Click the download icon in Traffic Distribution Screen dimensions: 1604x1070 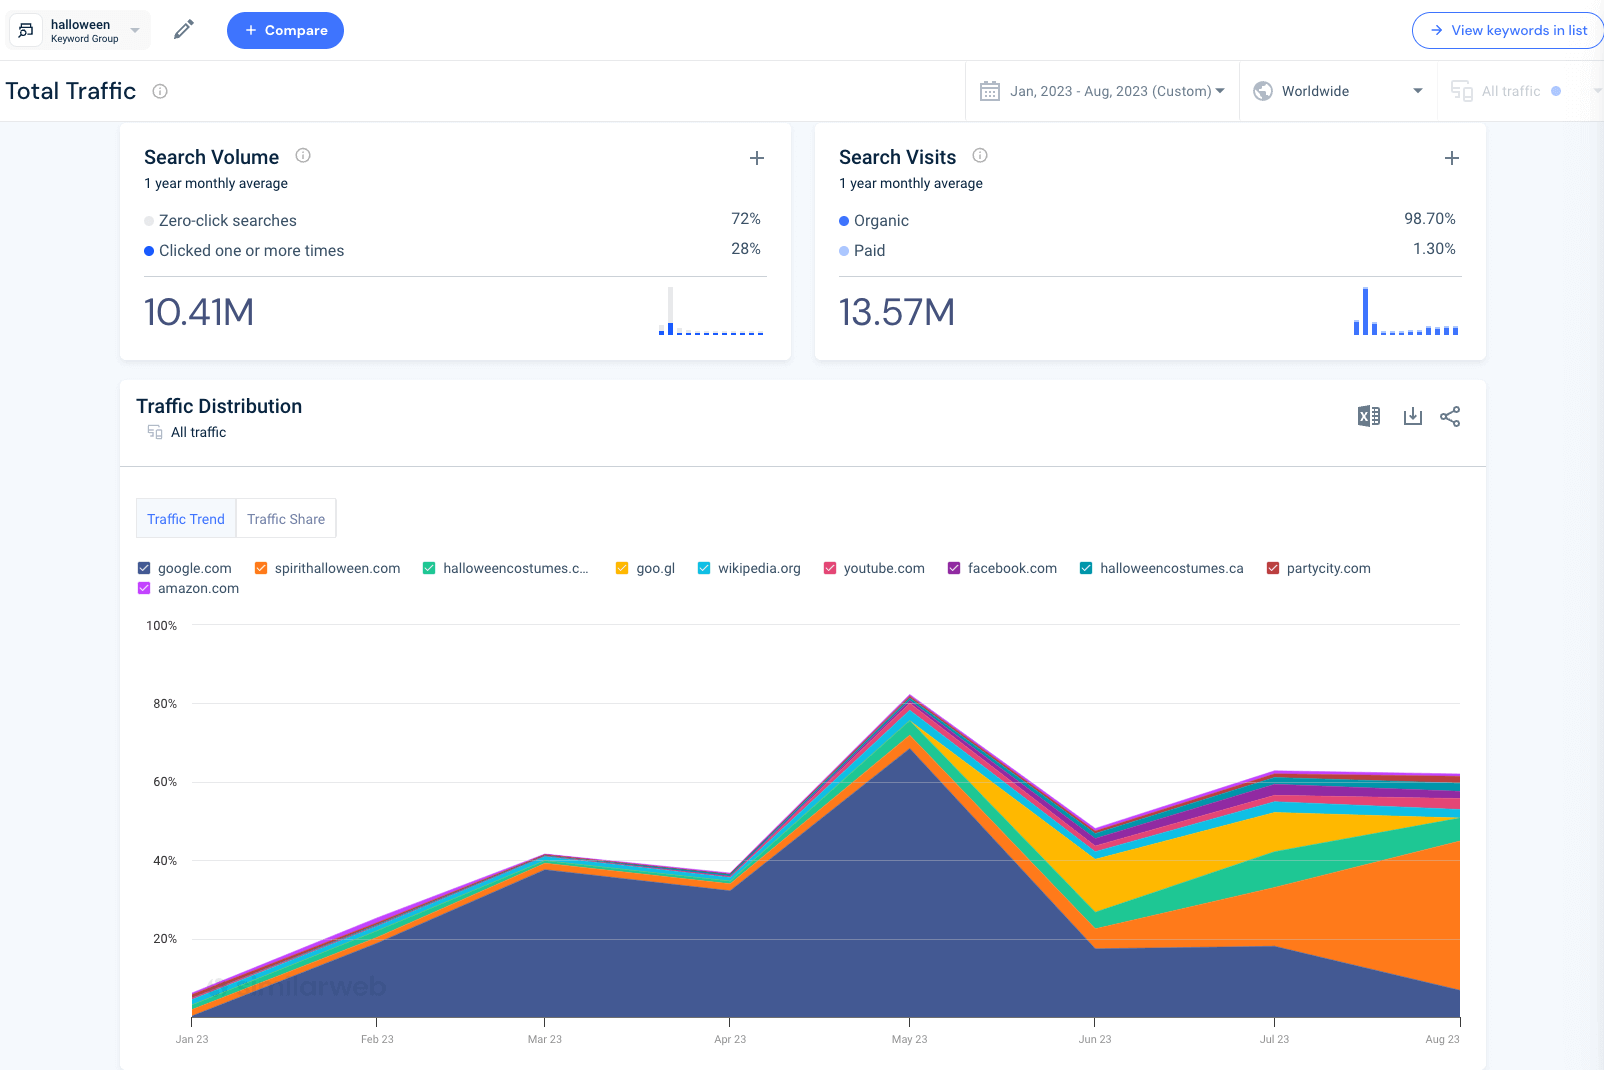point(1412,416)
